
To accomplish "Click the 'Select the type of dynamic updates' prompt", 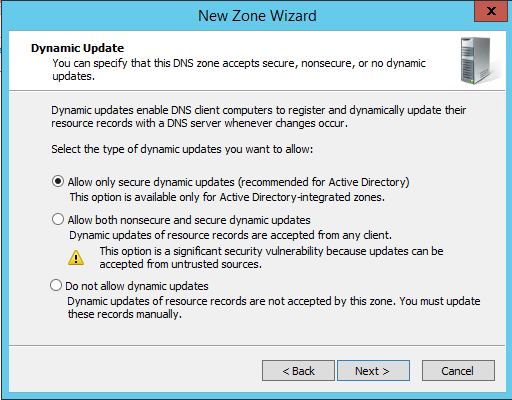I will point(182,149).
